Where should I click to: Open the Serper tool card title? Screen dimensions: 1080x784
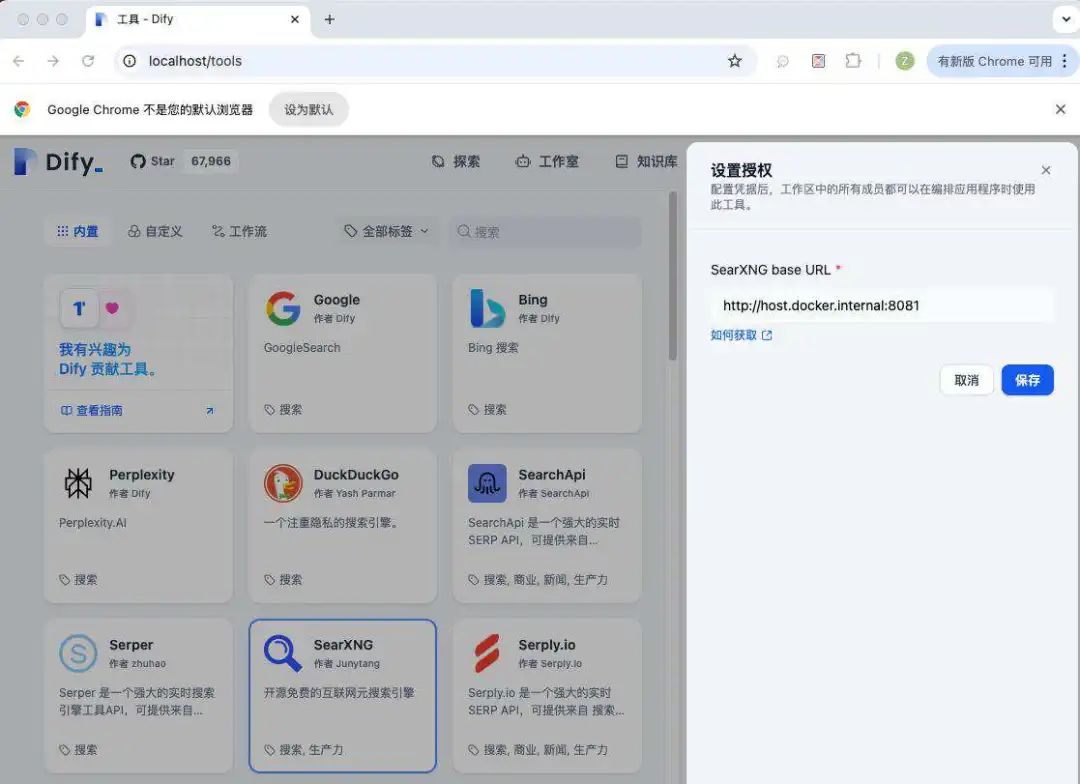coord(131,645)
